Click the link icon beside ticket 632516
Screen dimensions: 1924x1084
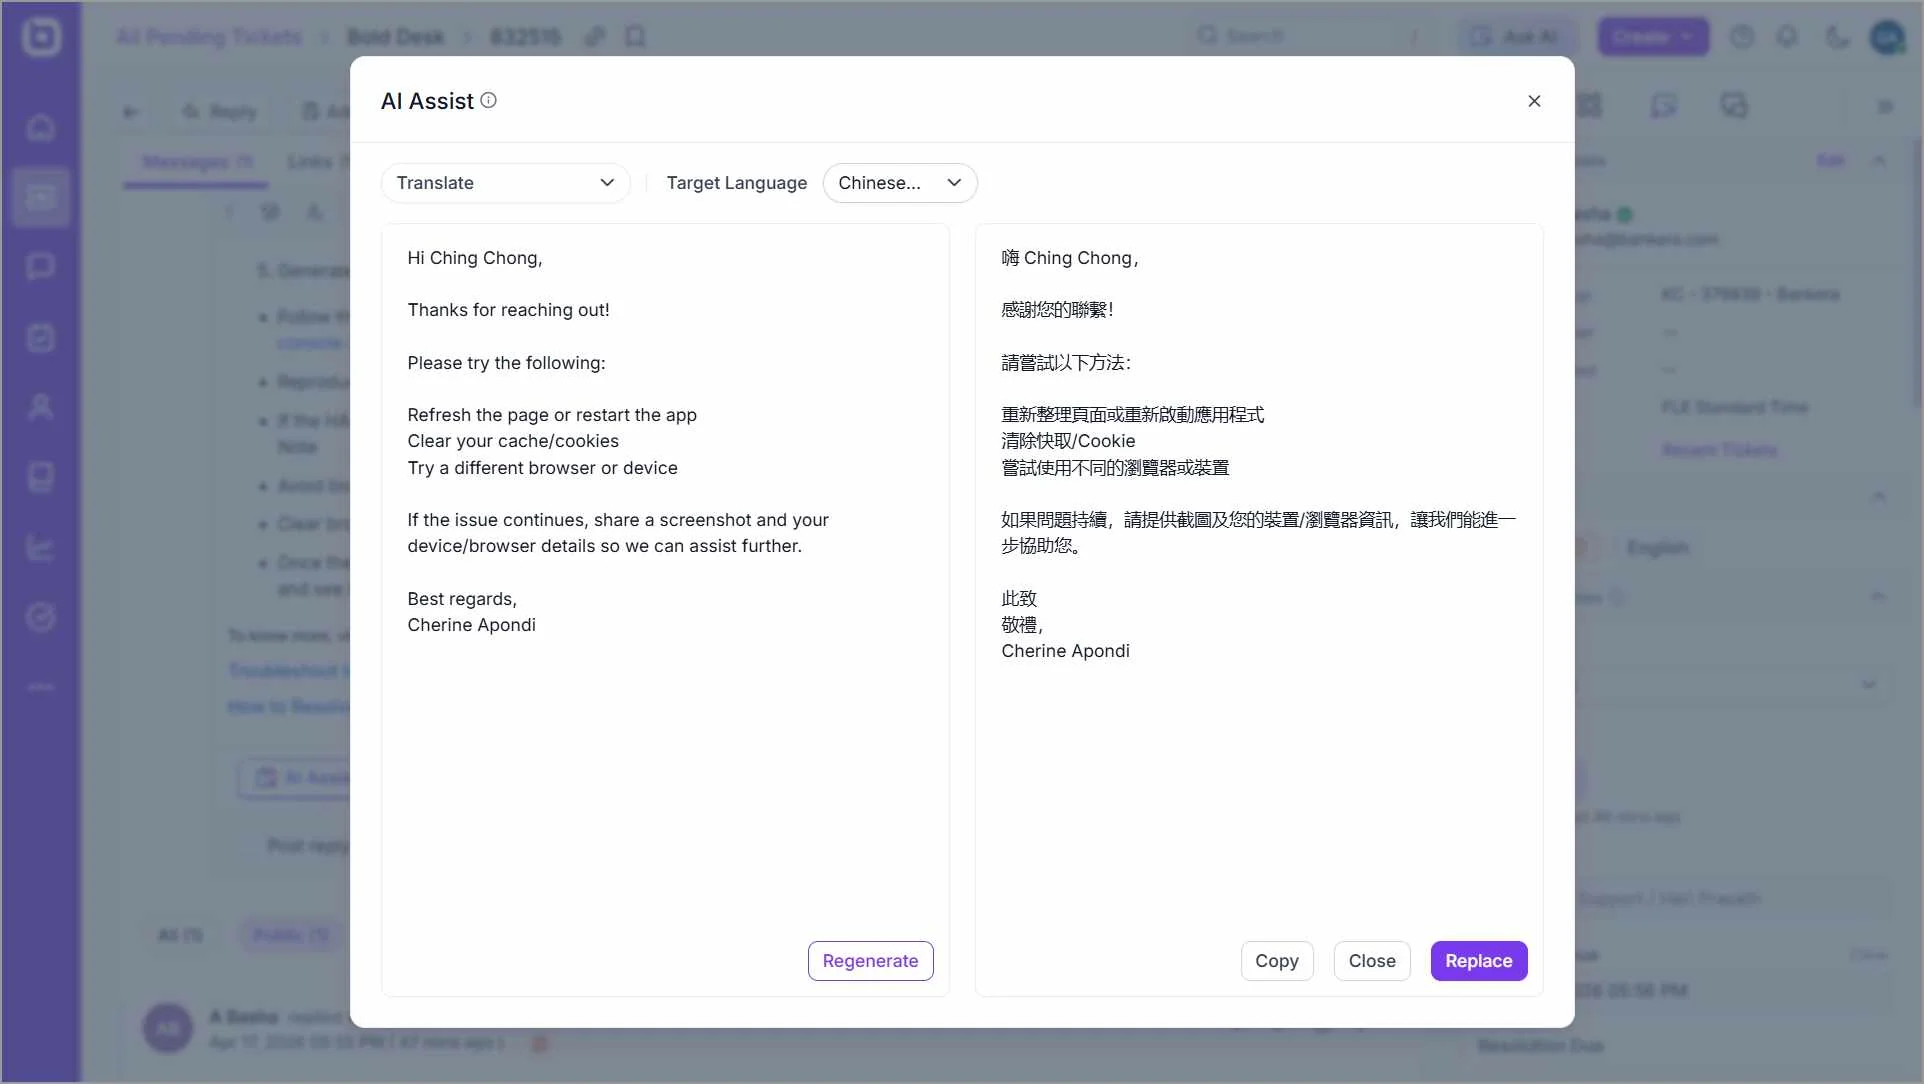594,37
